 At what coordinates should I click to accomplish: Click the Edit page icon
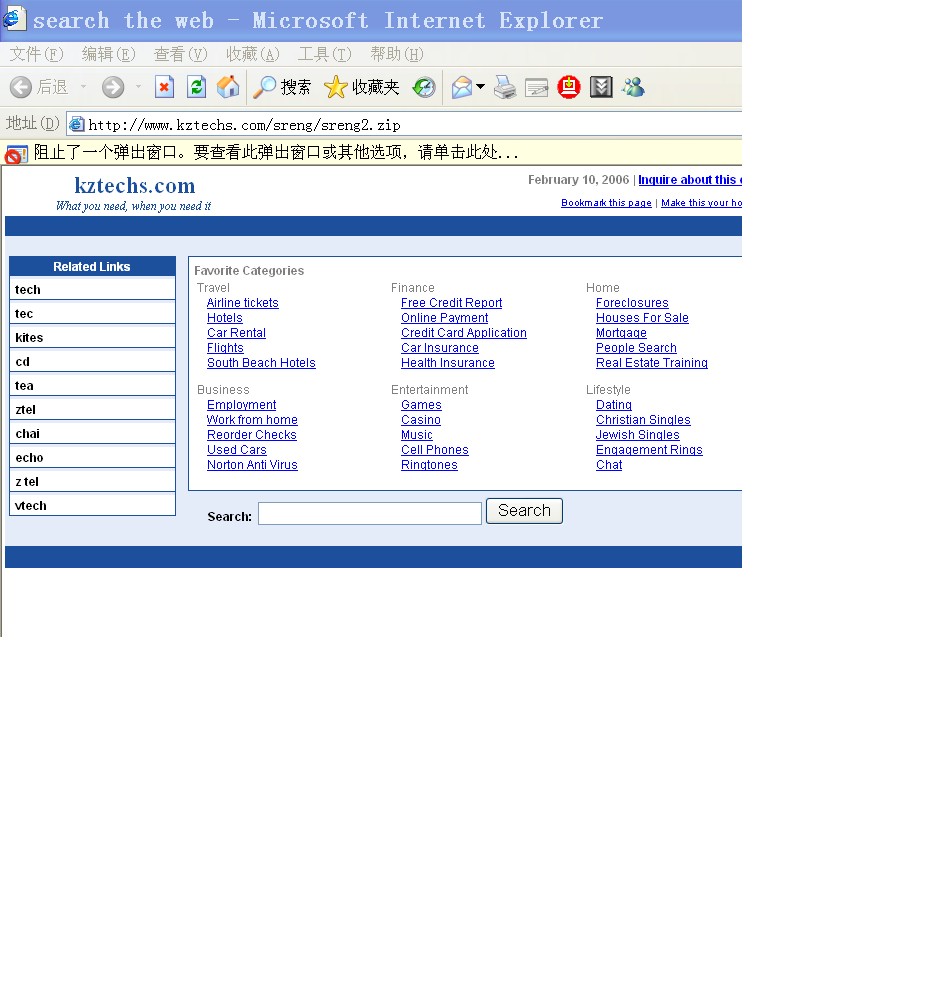[x=536, y=87]
